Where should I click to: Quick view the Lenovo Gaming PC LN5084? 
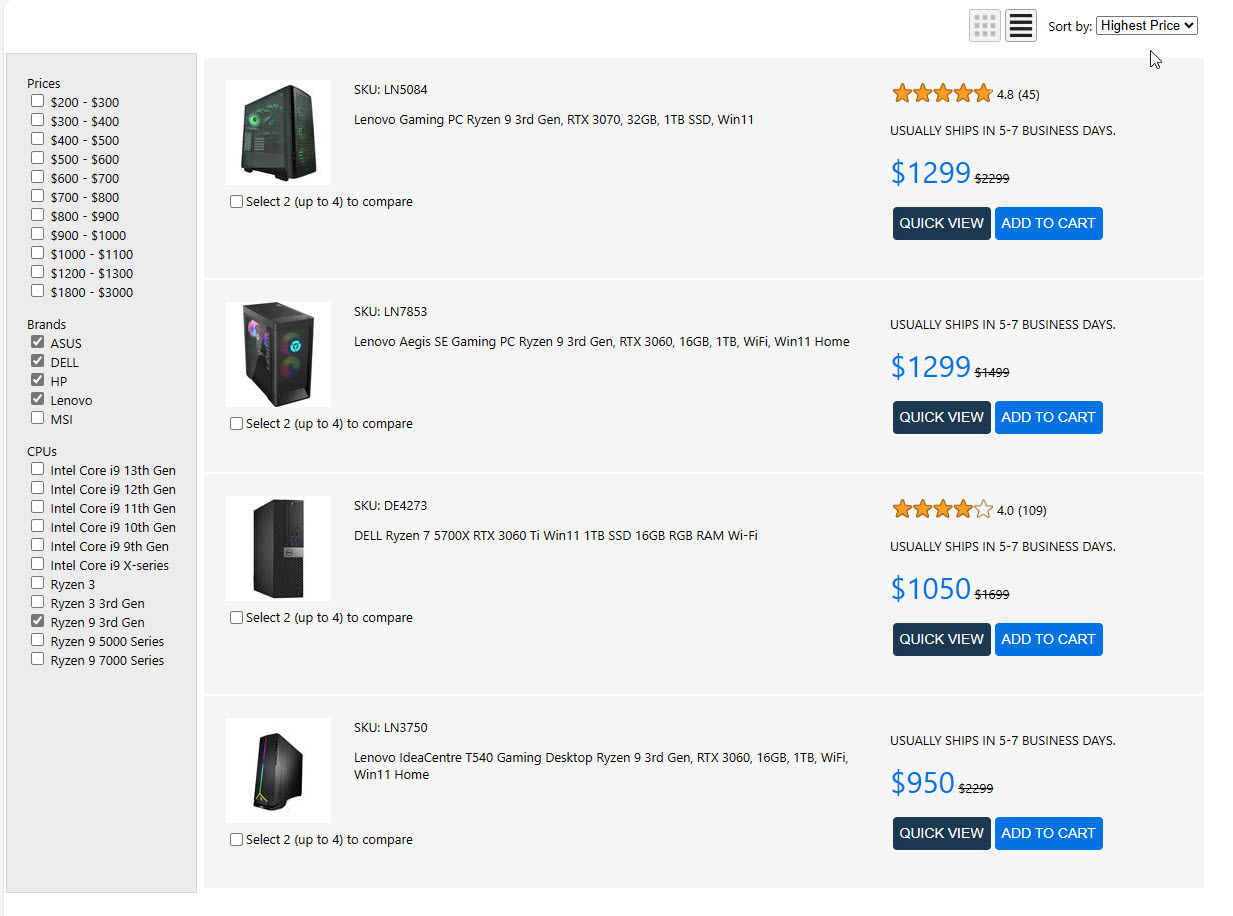pos(941,224)
